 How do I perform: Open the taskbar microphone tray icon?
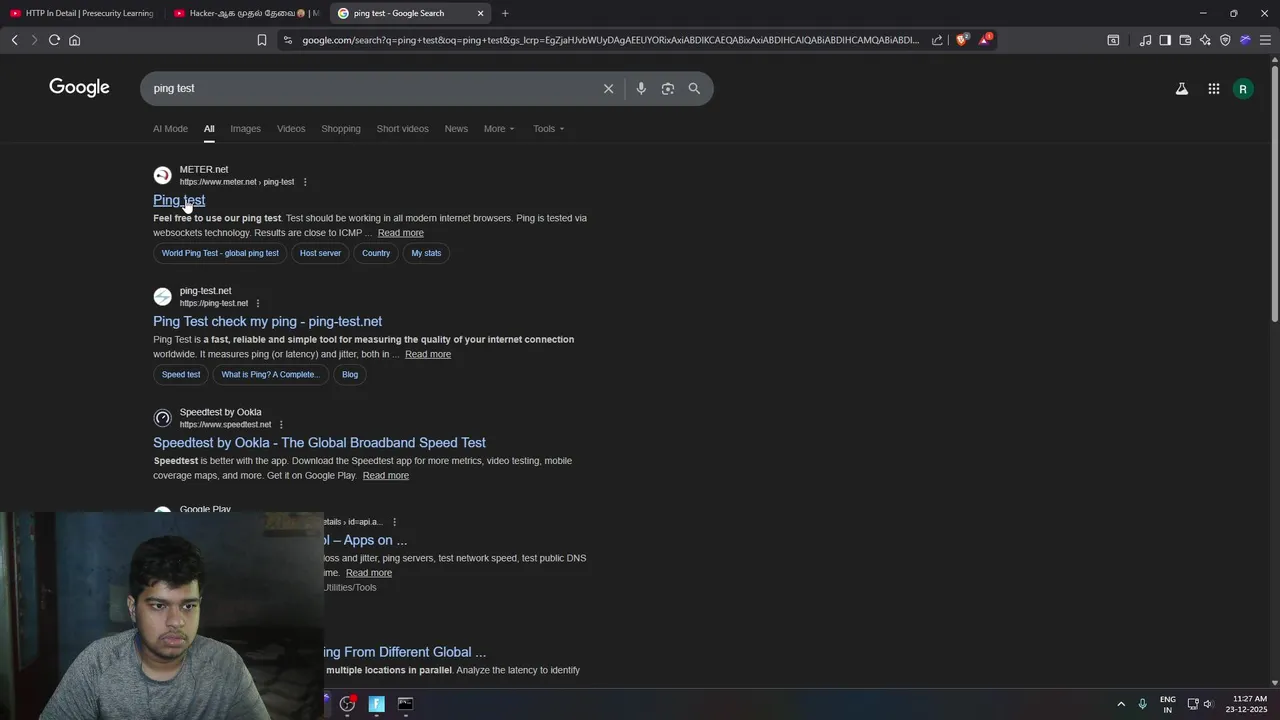click(1142, 704)
